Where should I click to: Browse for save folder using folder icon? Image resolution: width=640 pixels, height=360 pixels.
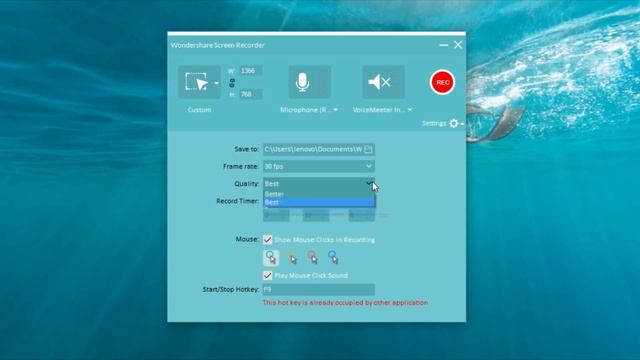point(368,149)
